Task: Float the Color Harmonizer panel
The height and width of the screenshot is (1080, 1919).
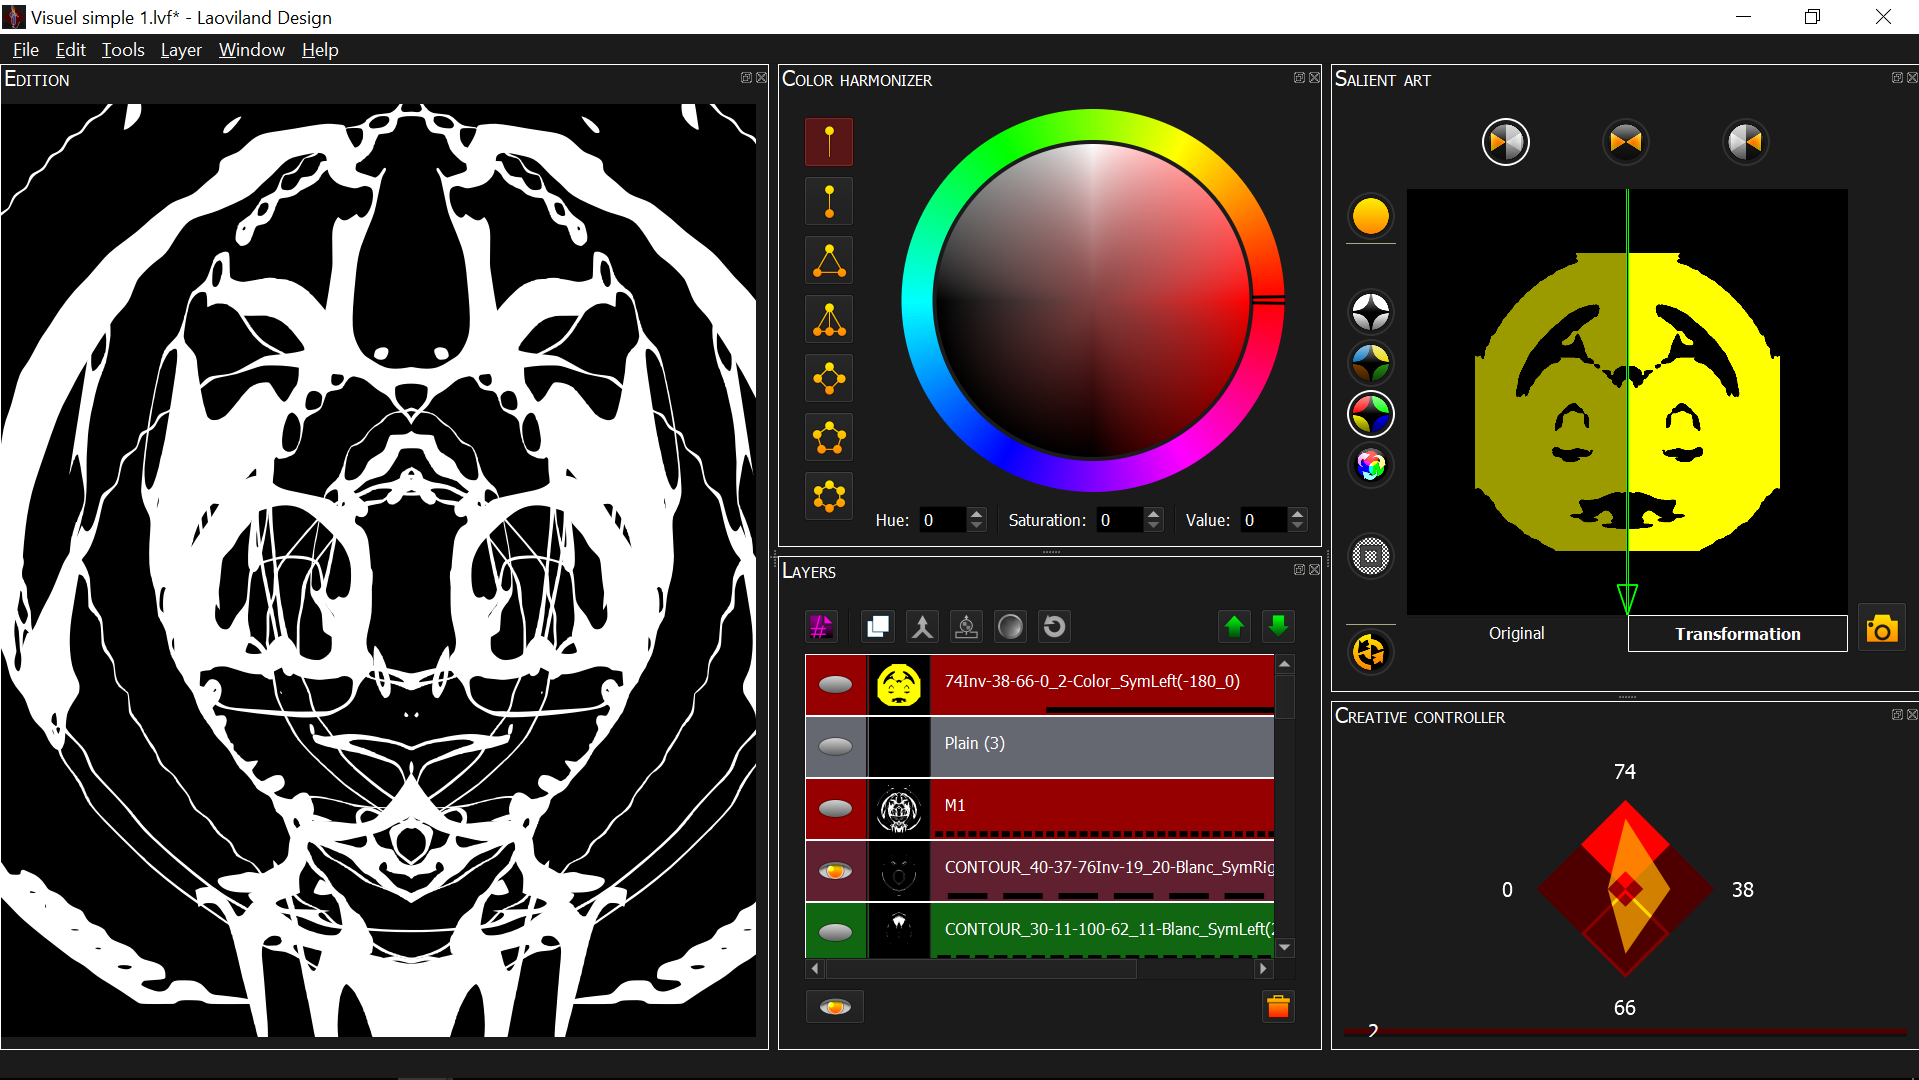Action: pos(1299,78)
